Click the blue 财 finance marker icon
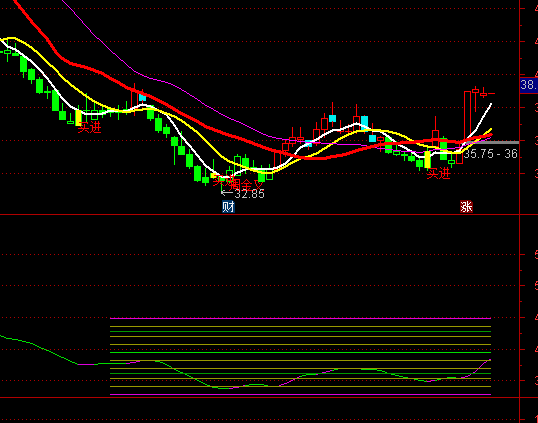The width and height of the screenshot is (538, 423). (x=228, y=207)
